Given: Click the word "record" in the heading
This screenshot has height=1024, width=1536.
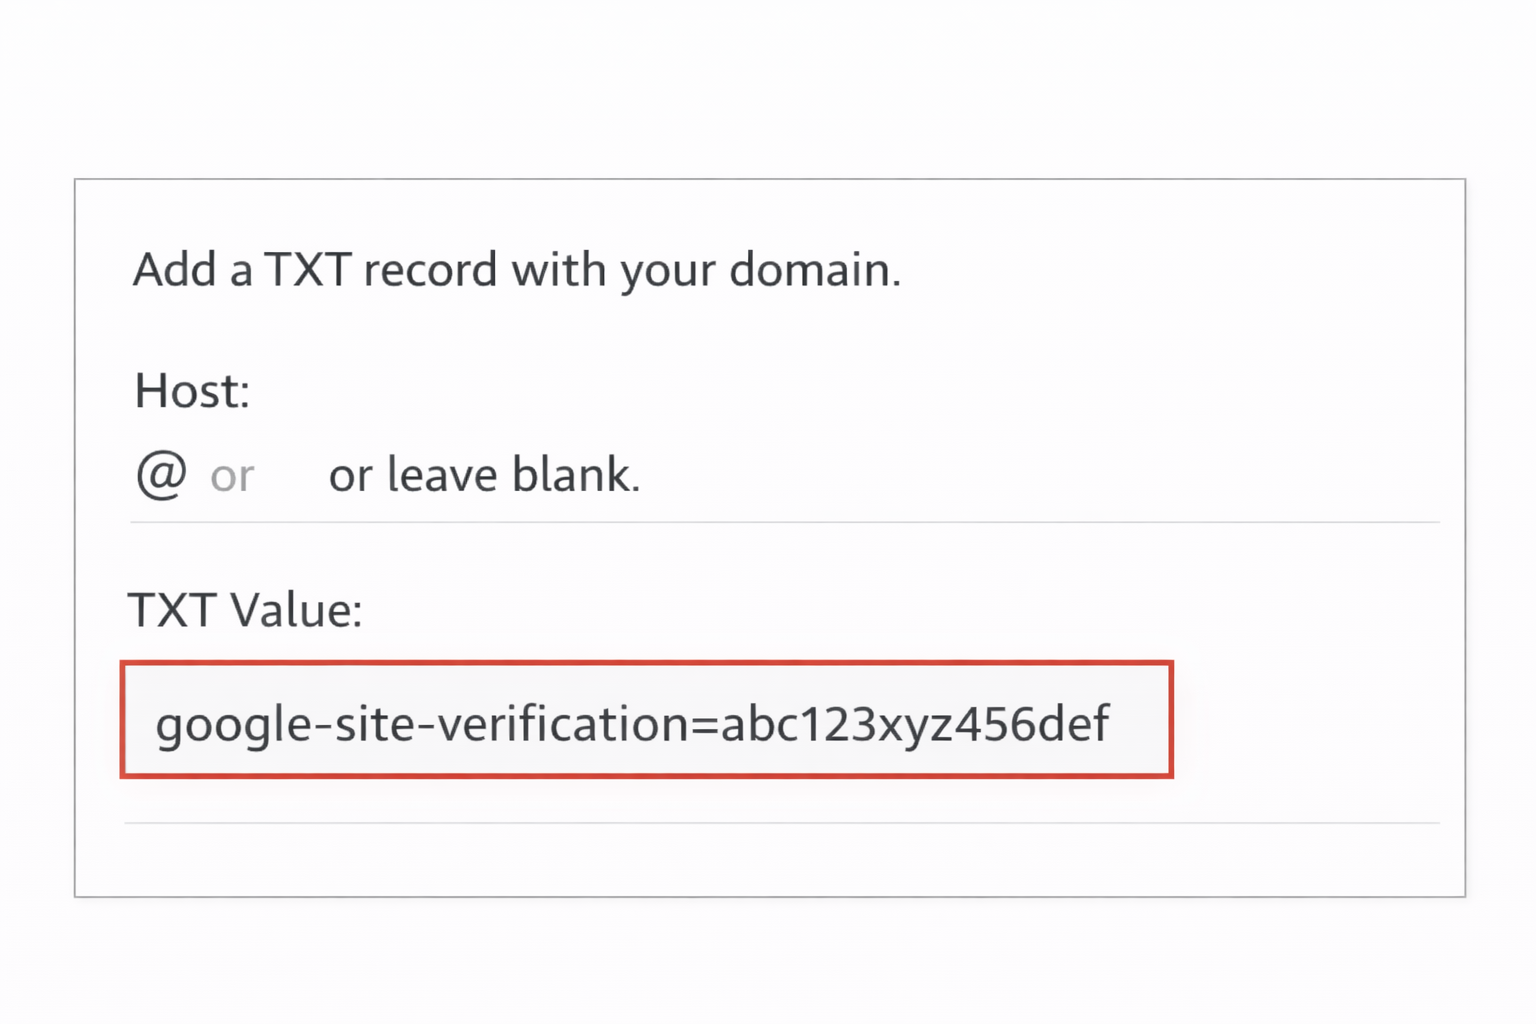Looking at the screenshot, I should (430, 270).
